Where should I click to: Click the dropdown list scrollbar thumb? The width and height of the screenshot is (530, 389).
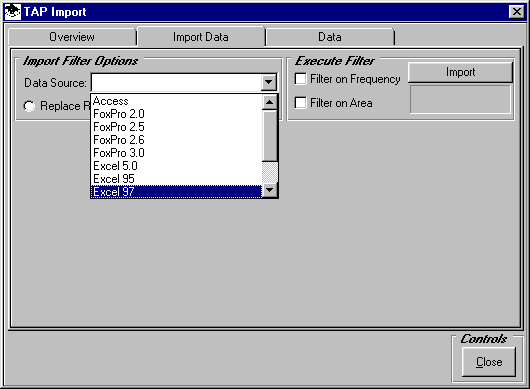pyautogui.click(x=270, y=136)
